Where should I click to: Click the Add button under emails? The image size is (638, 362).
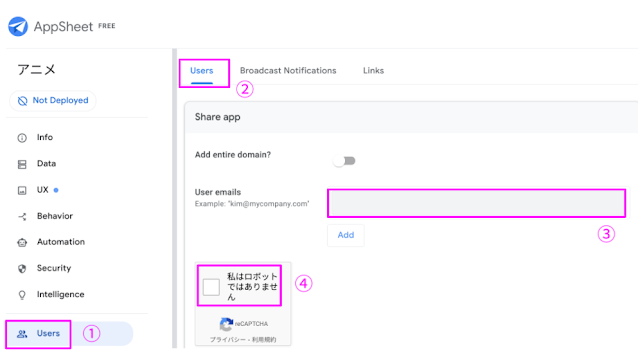point(346,235)
